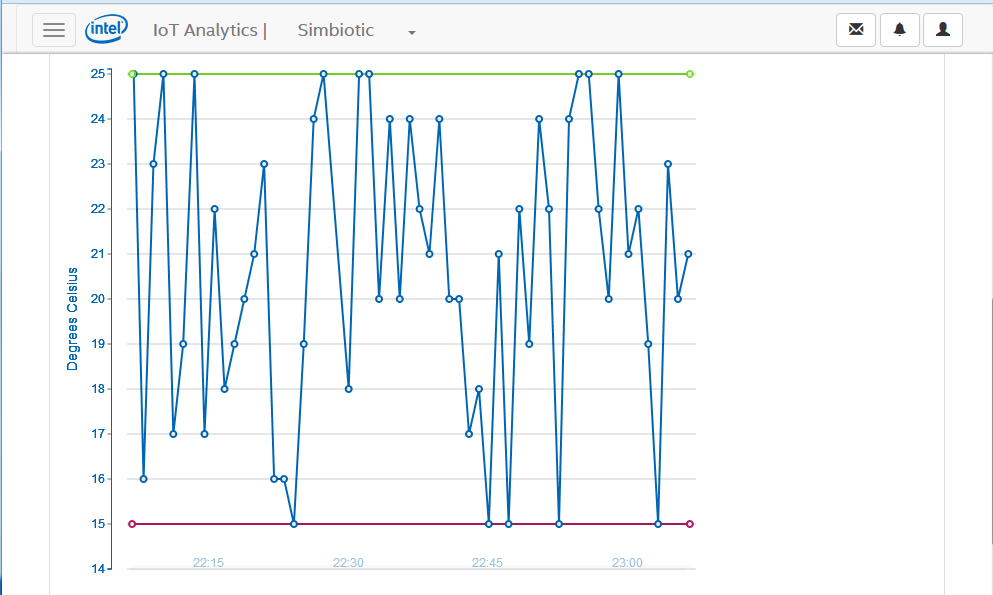Click the 25 mark on the temperature axis
This screenshot has height=595, width=993.
(x=96, y=73)
